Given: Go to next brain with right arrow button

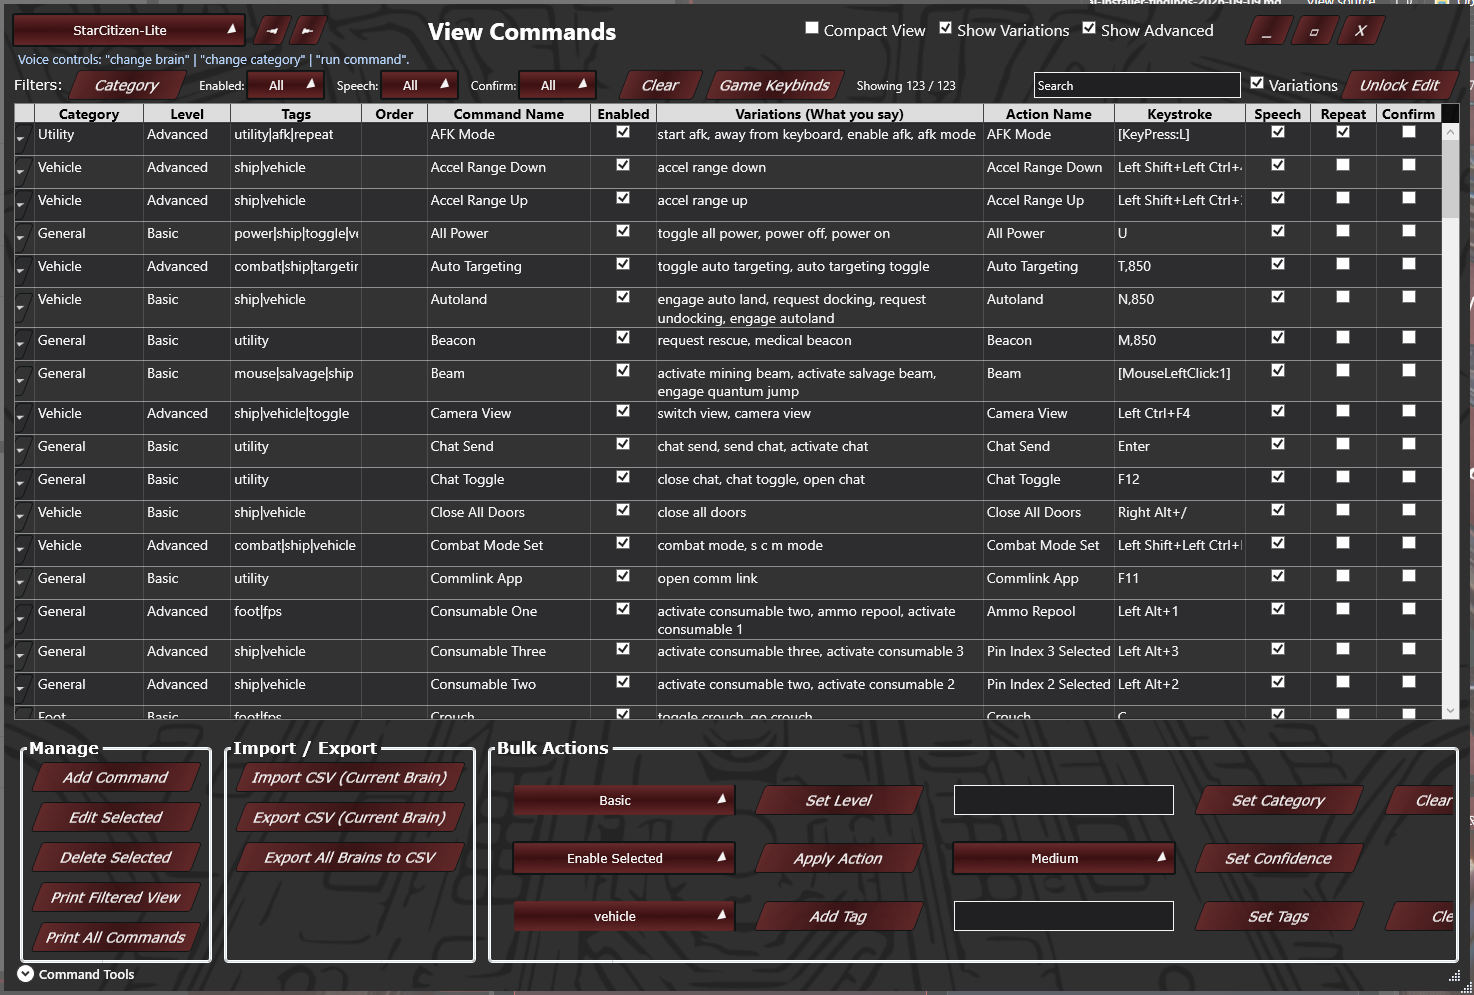Looking at the screenshot, I should tap(308, 30).
